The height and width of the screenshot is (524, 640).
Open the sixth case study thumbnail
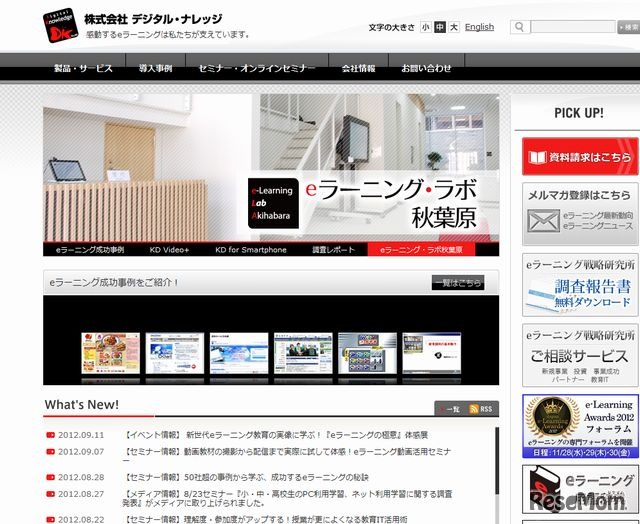pyautogui.click(x=432, y=353)
